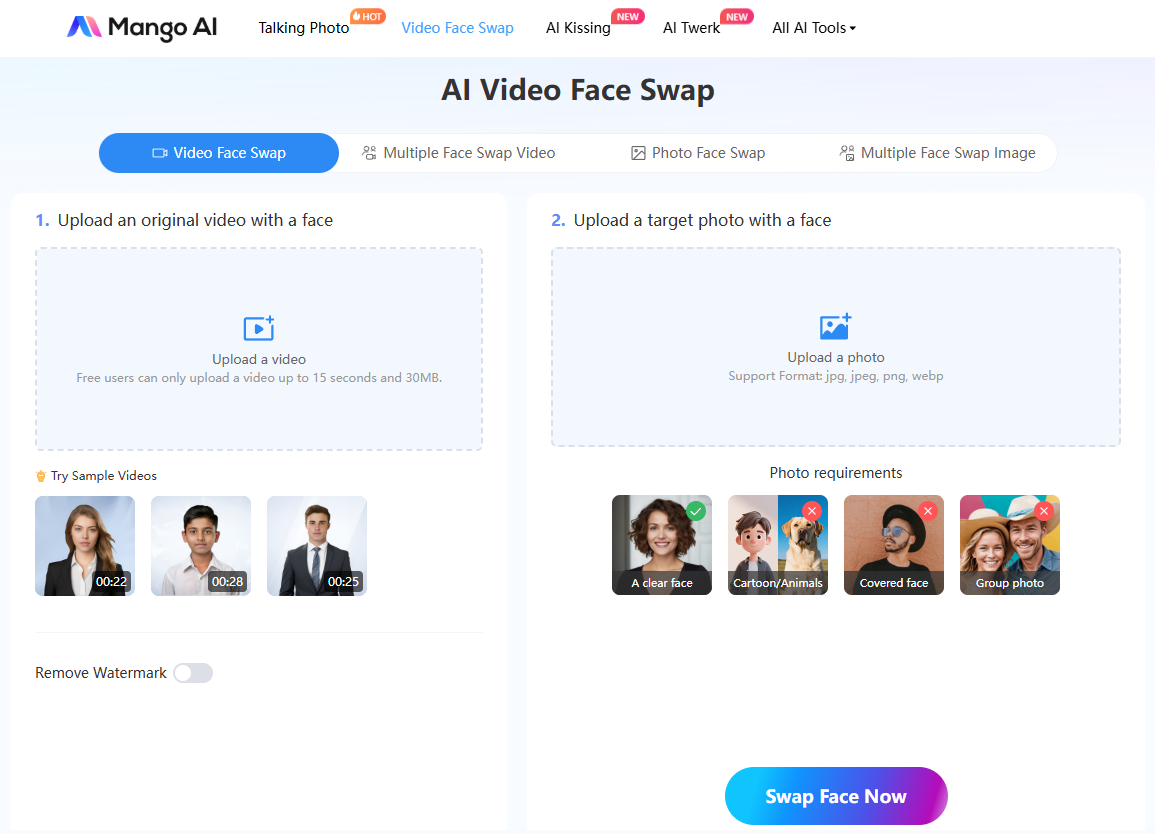Select the 00:22 woman sample video
Image resolution: width=1155 pixels, height=834 pixels.
coord(85,546)
